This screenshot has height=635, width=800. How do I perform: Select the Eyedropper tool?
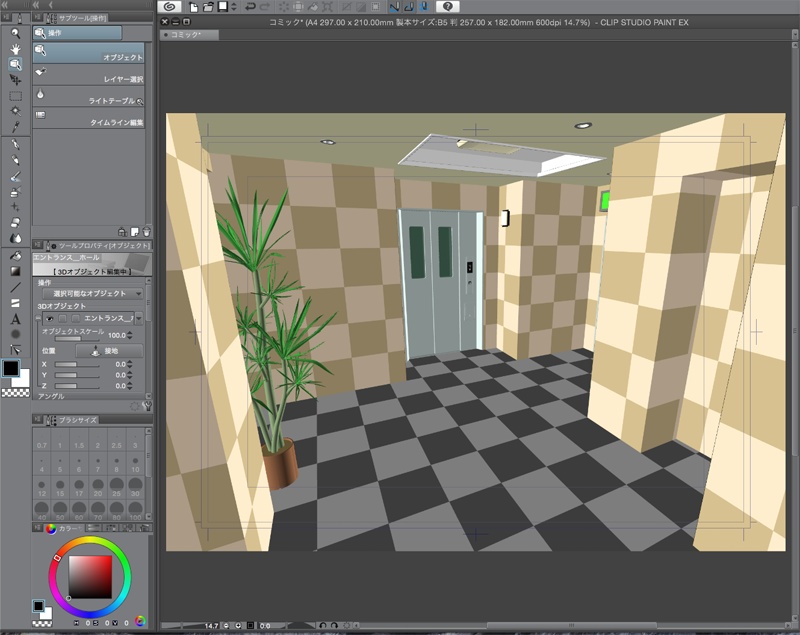click(x=16, y=126)
